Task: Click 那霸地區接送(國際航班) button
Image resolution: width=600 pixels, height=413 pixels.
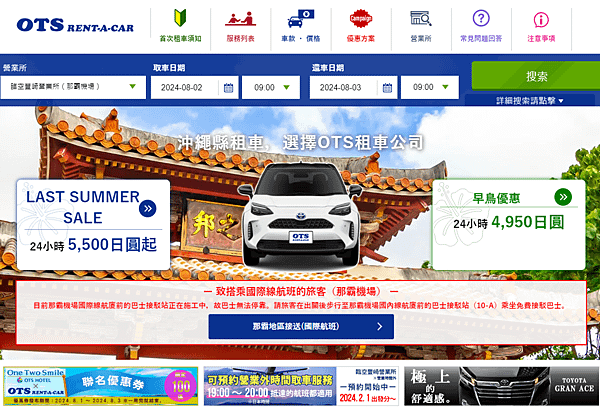Action: point(301,326)
